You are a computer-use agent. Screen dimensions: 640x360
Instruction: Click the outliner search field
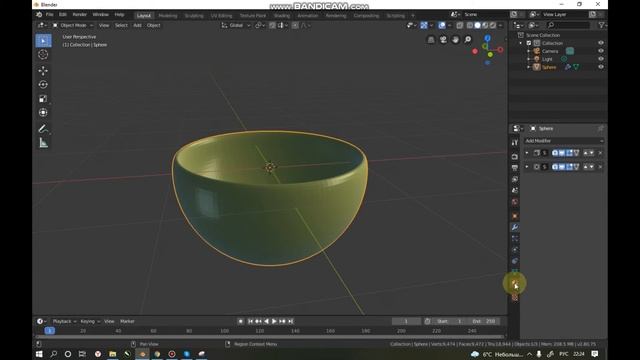(568, 25)
